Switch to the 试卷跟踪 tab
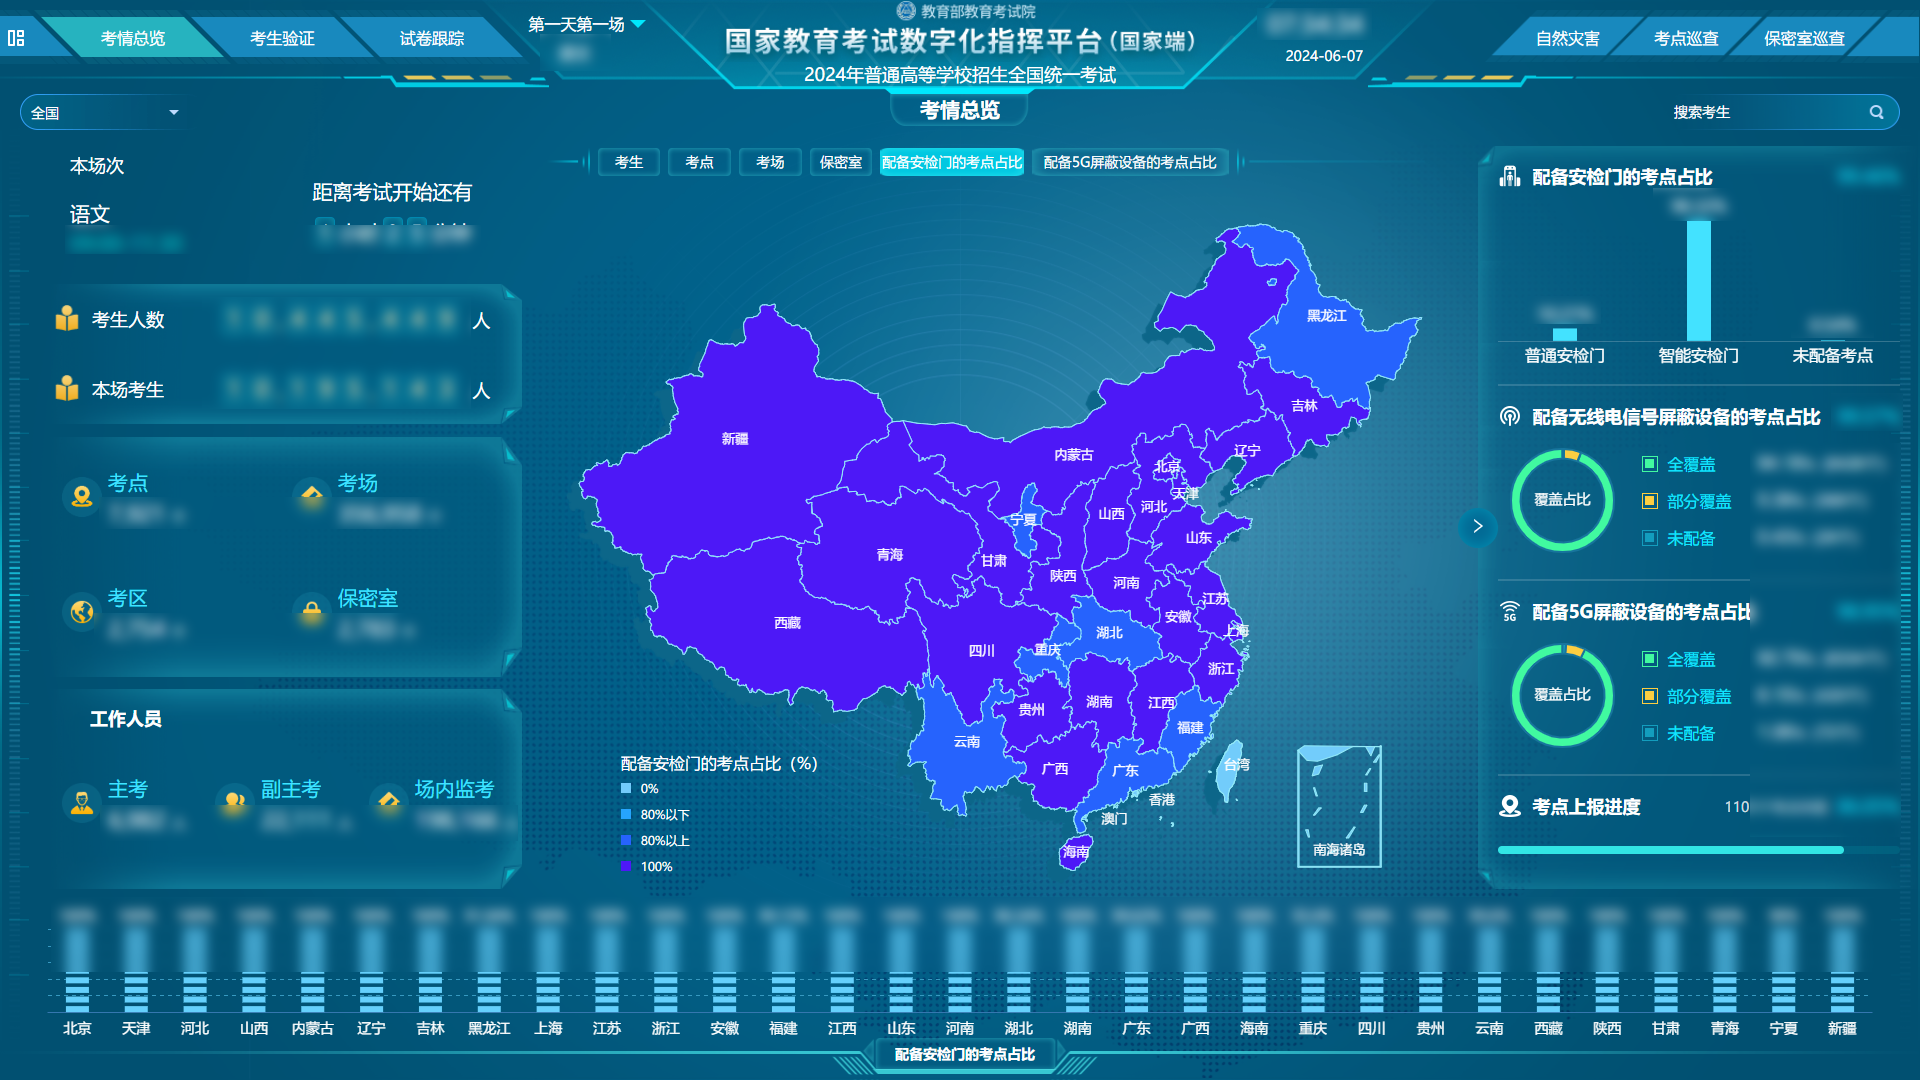Viewport: 1920px width, 1080px height. pyautogui.click(x=432, y=38)
